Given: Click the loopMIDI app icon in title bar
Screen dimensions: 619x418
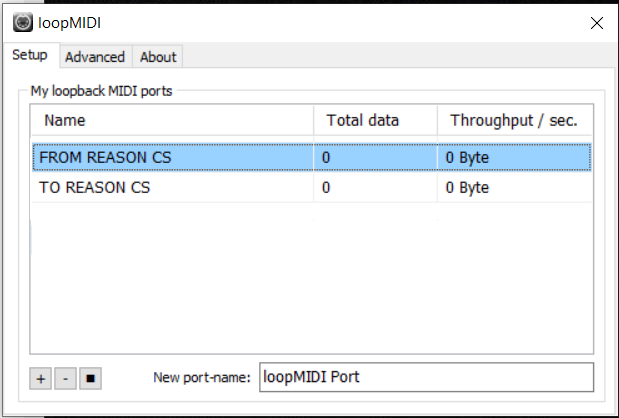Looking at the screenshot, I should pos(21,22).
